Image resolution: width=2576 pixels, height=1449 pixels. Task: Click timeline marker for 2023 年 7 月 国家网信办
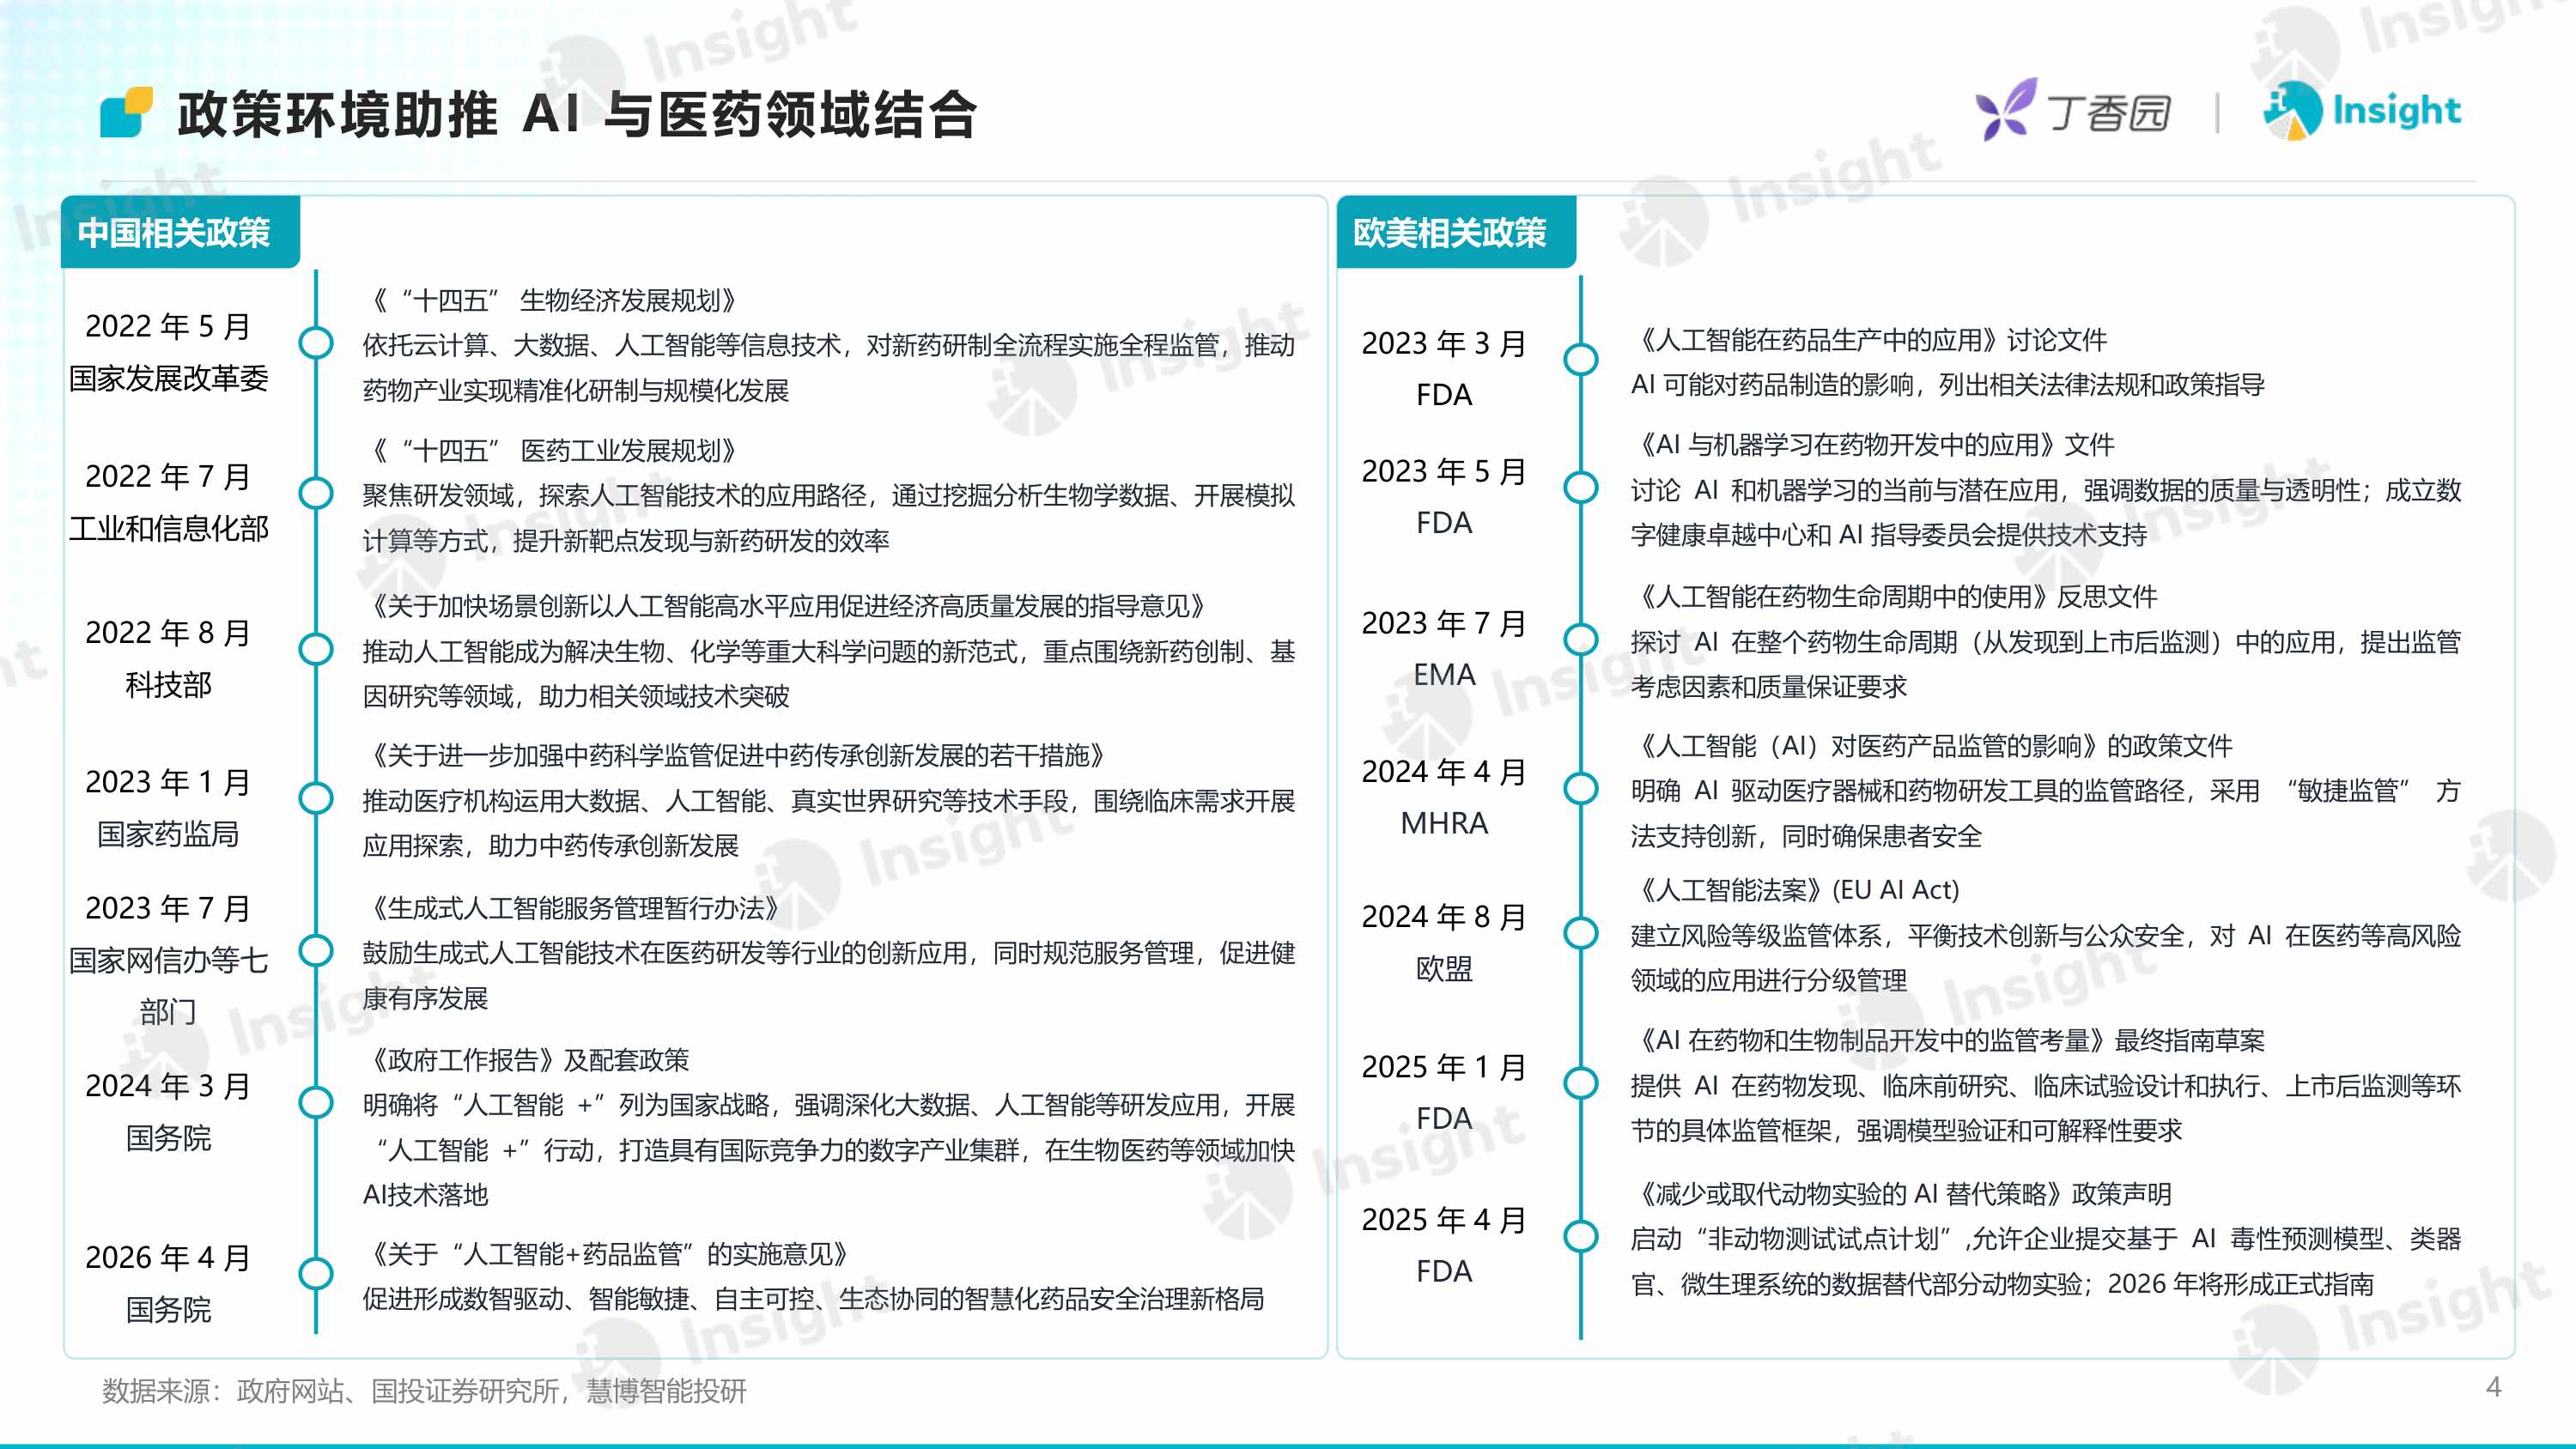click(316, 950)
